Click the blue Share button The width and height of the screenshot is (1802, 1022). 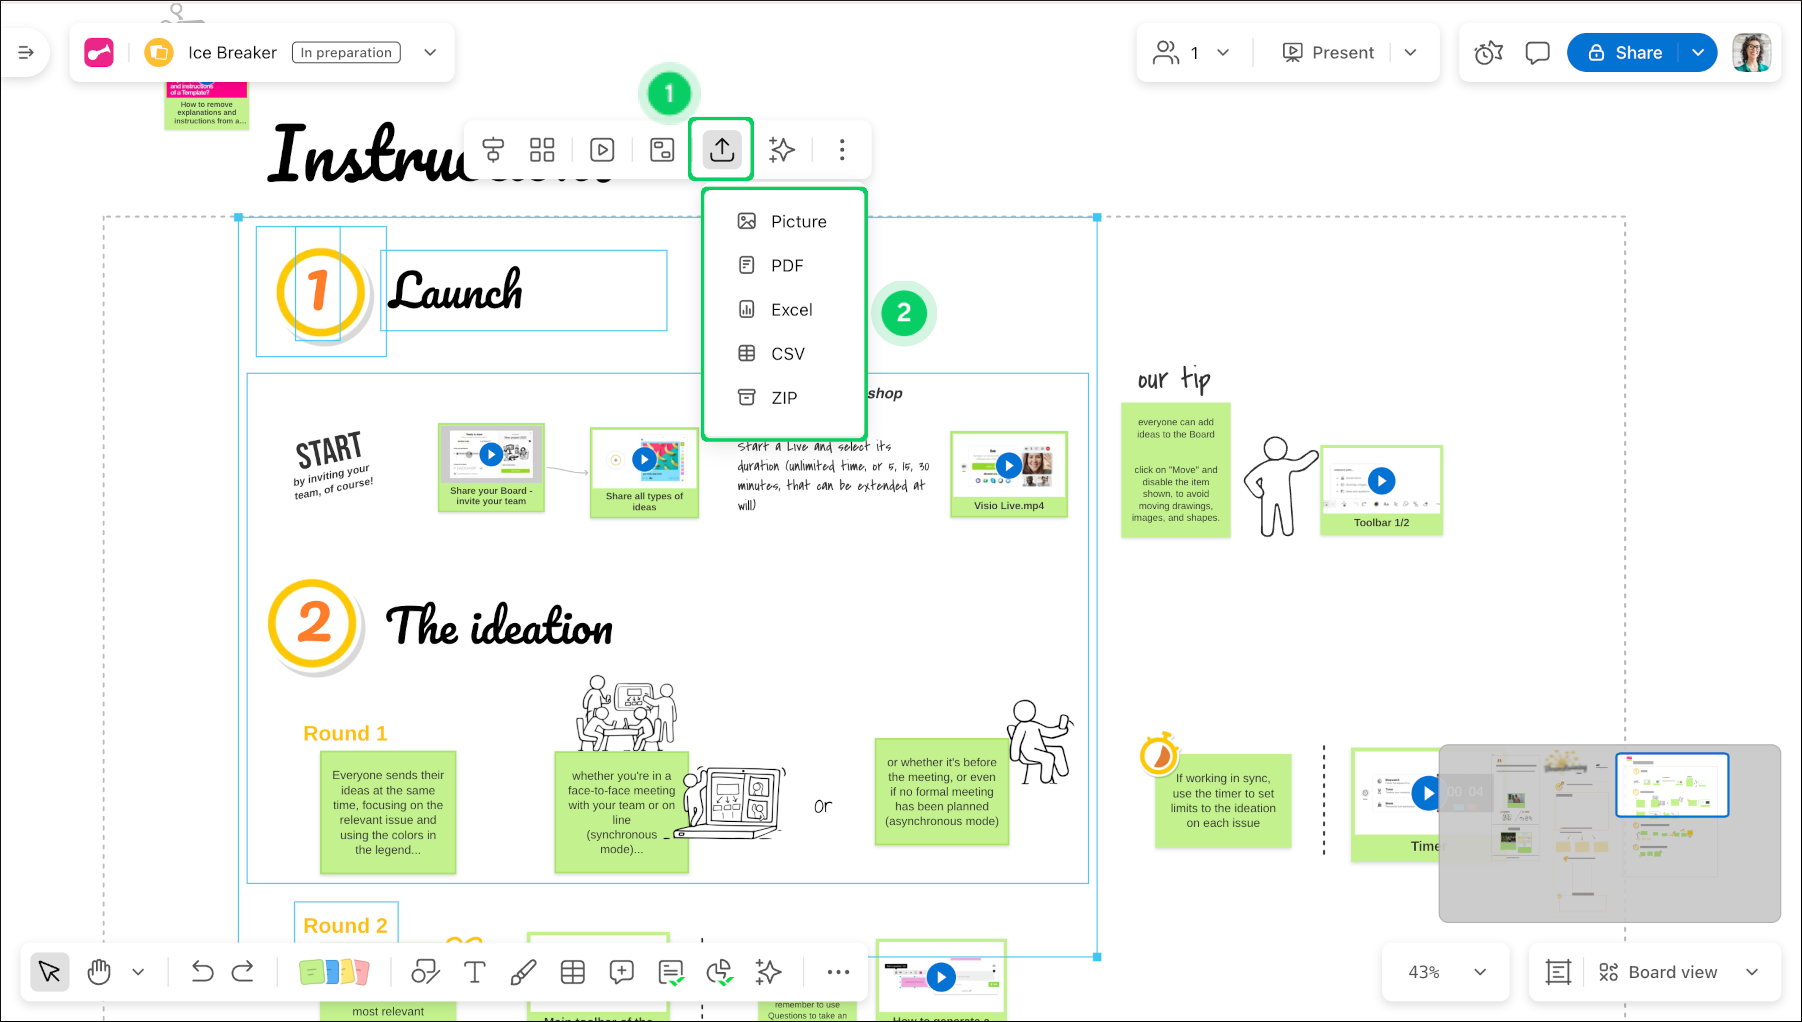tap(1625, 53)
